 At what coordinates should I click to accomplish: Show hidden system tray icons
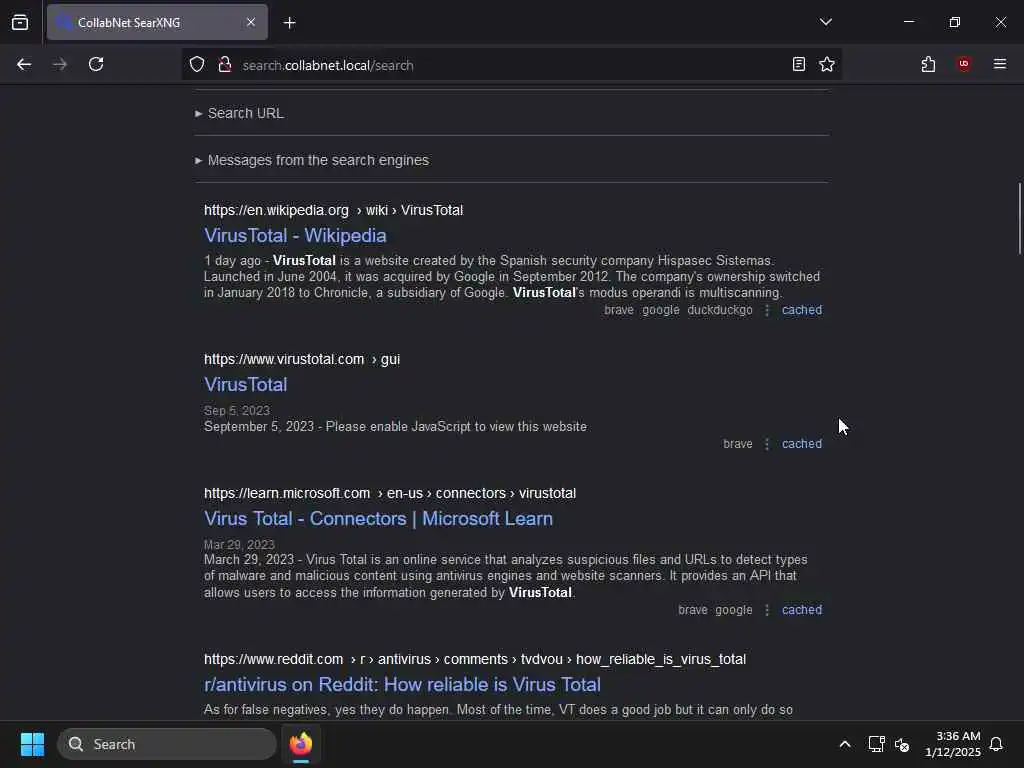pos(844,744)
